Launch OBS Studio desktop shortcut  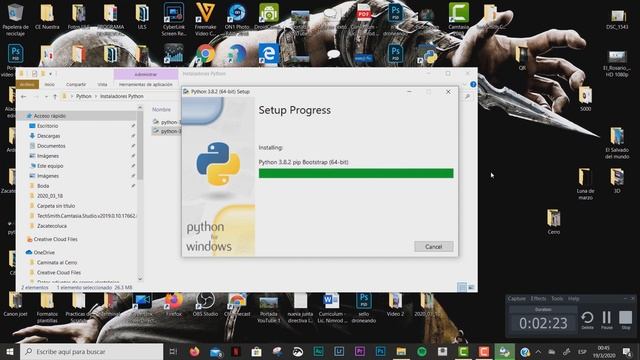point(205,304)
